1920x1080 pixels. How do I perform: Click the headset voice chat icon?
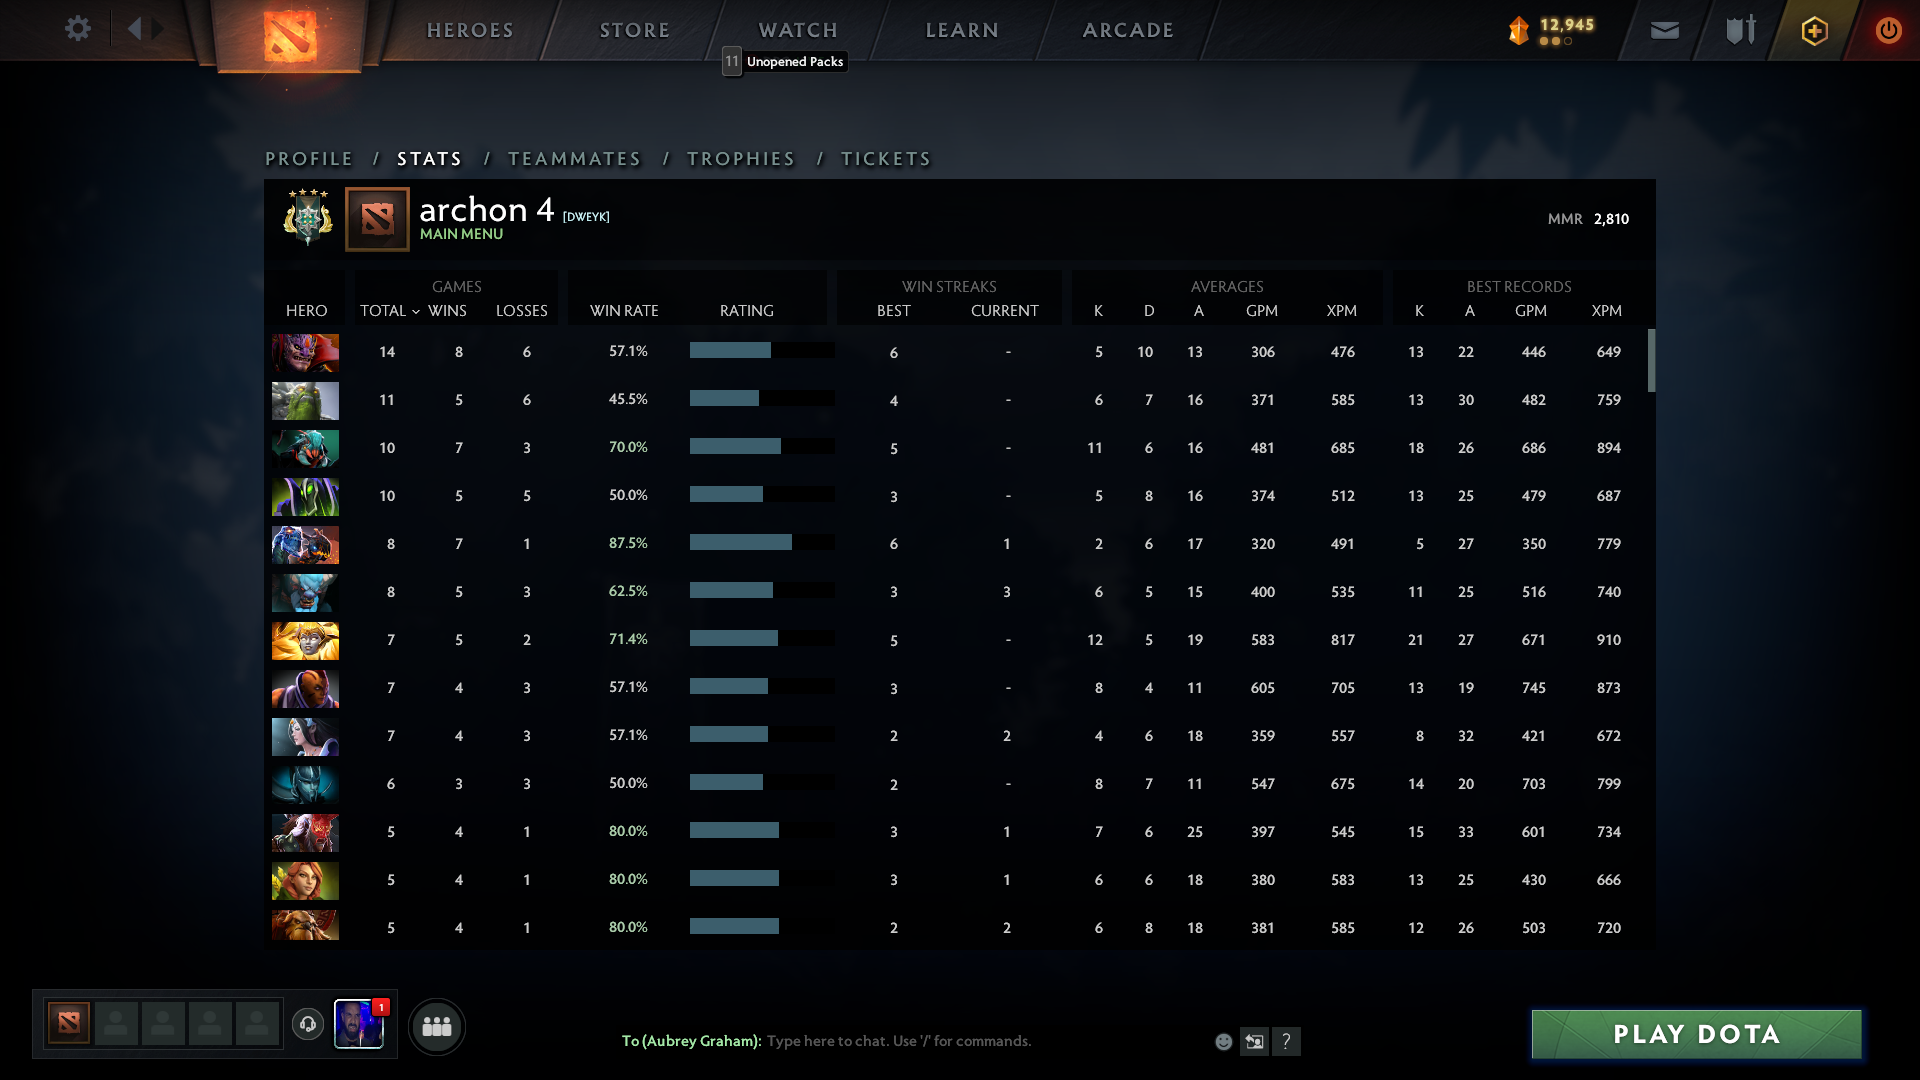pos(308,1024)
